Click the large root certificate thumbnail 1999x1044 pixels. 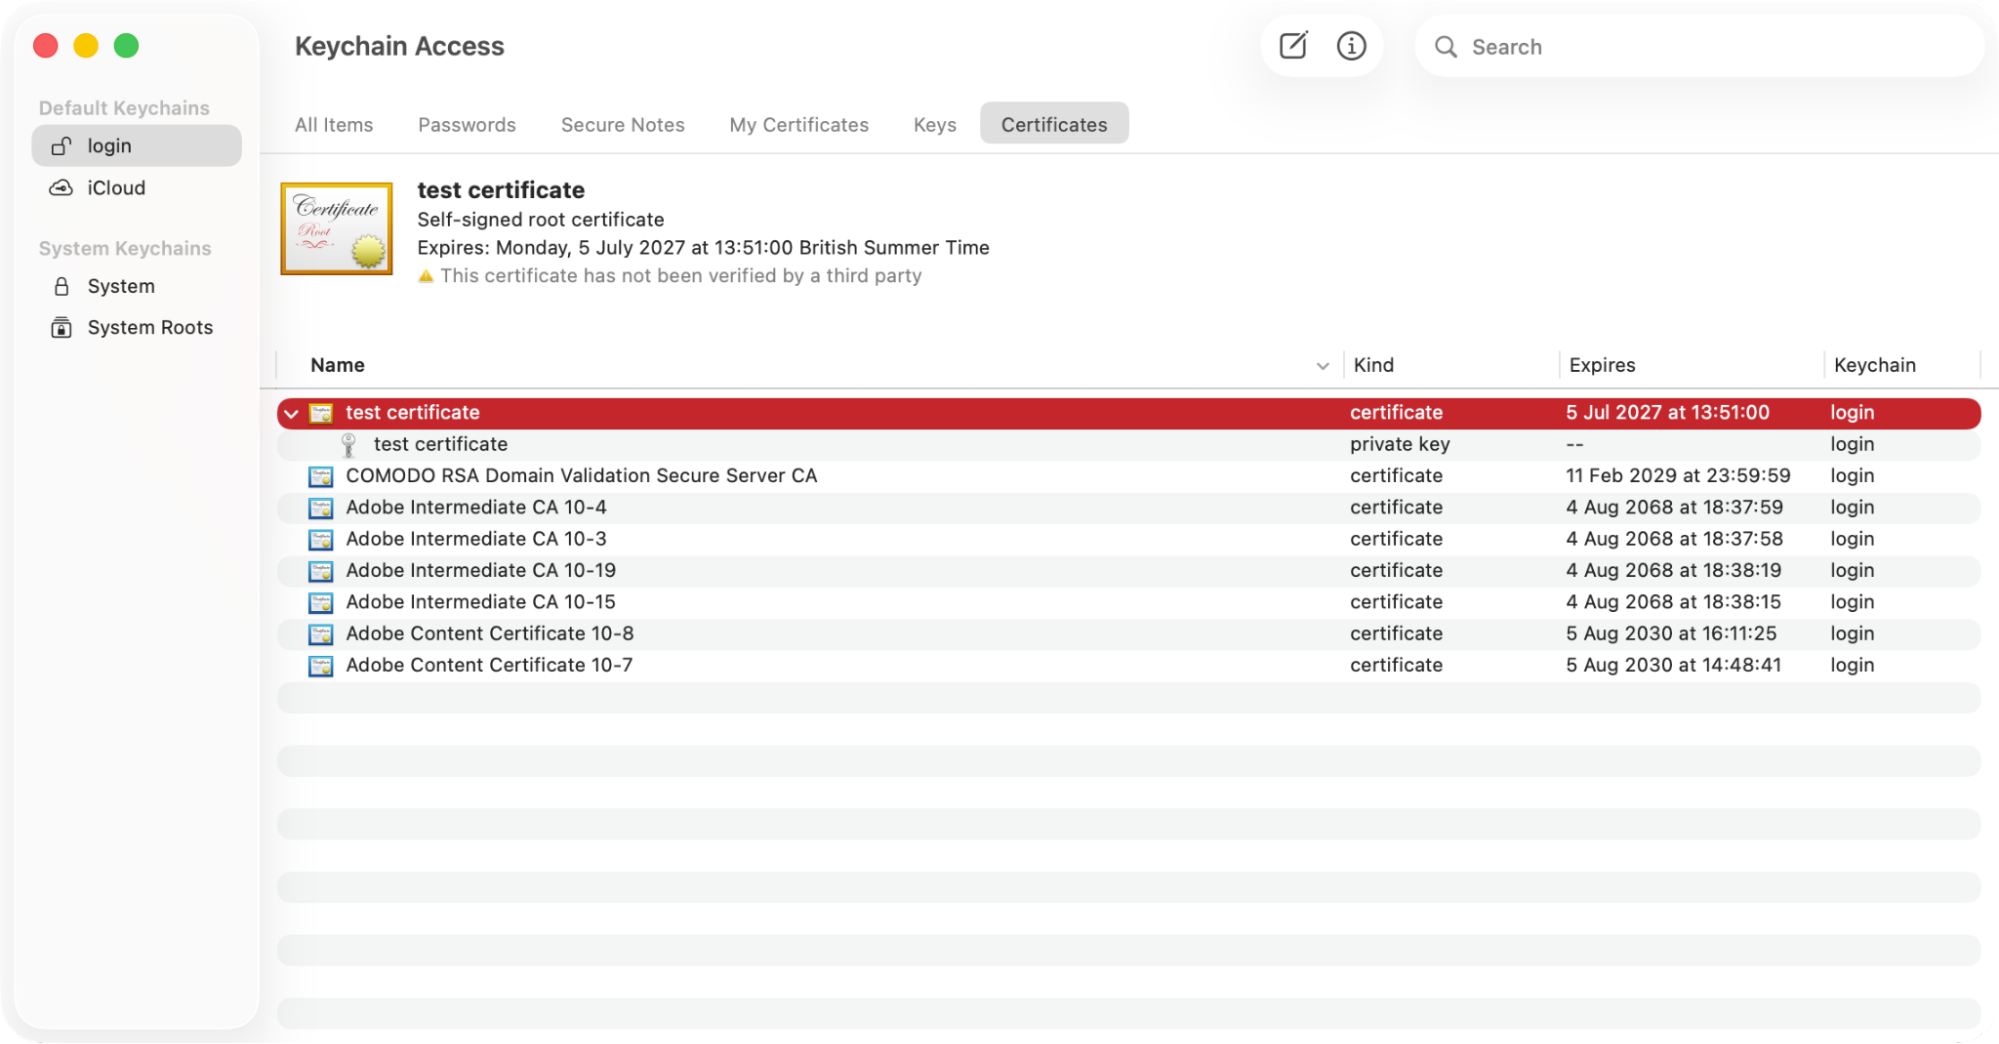click(x=337, y=229)
